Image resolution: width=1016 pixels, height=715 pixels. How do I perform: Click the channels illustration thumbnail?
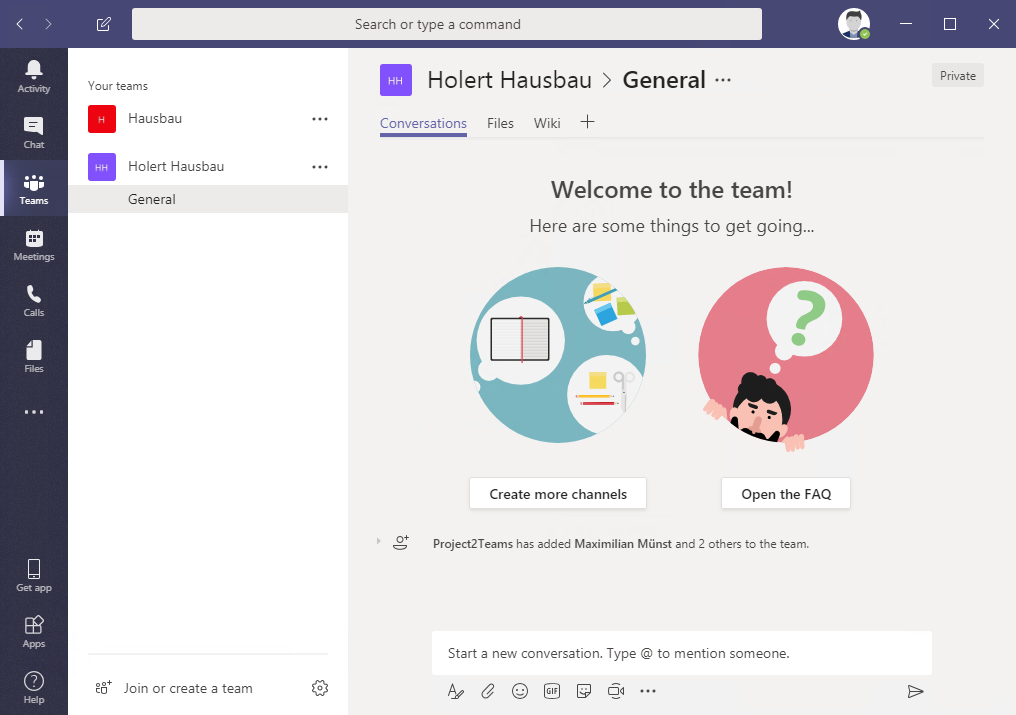click(557, 355)
